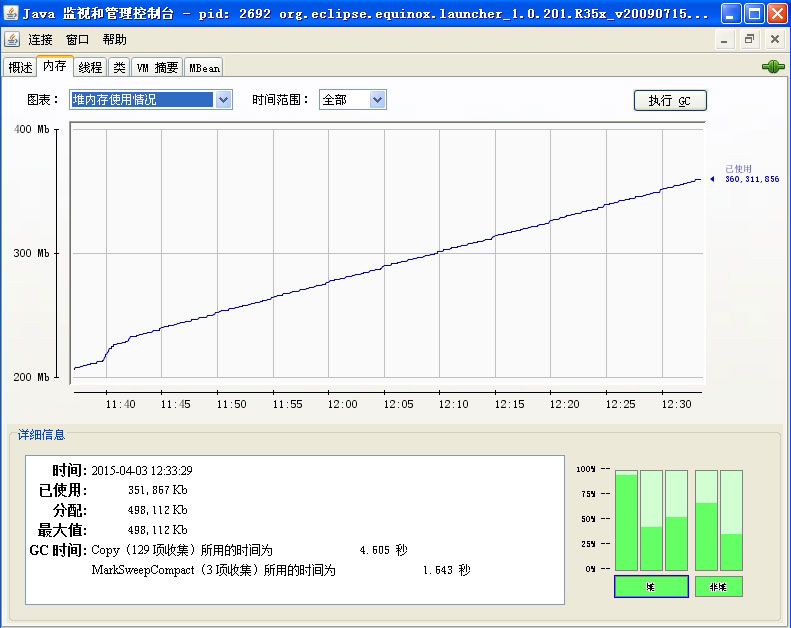Click the 执行 GC button
This screenshot has height=628, width=791.
(x=670, y=100)
